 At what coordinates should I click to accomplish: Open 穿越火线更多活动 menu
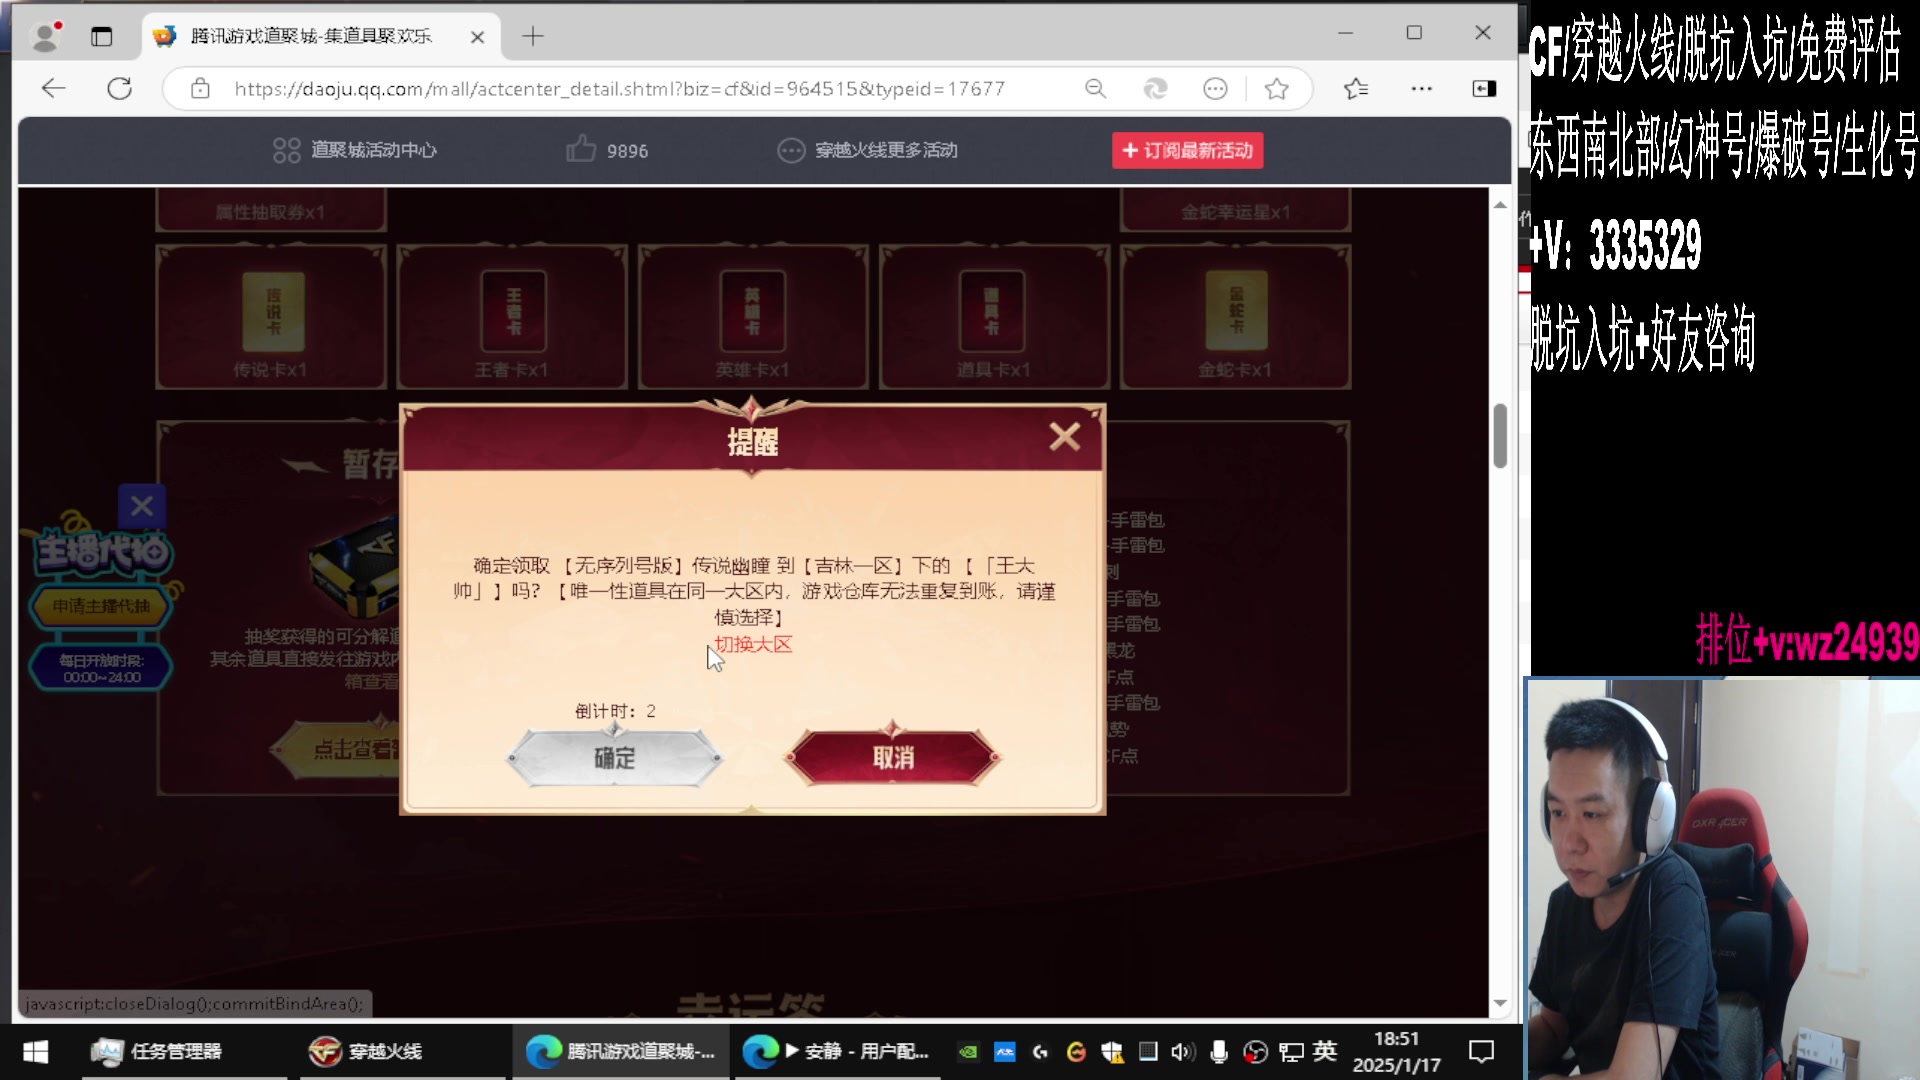(x=867, y=150)
